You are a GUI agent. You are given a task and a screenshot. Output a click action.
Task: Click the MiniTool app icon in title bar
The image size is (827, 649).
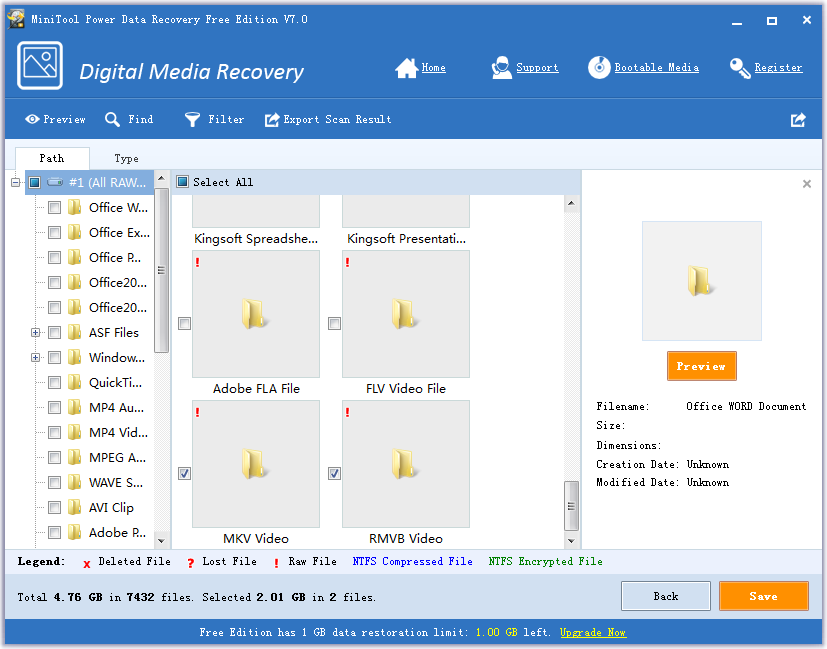[x=16, y=20]
